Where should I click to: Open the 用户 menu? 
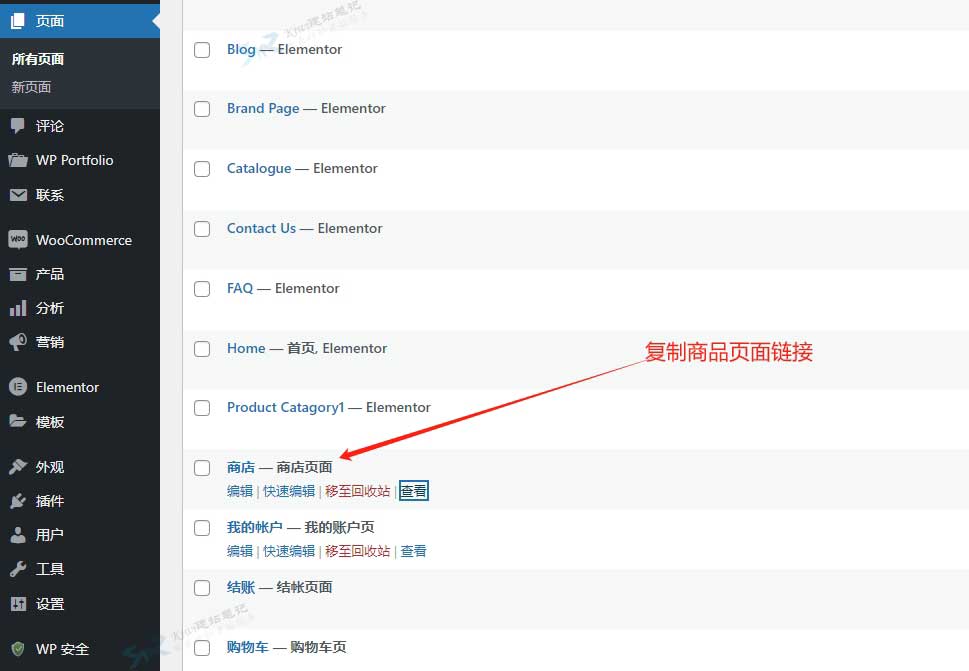[49, 535]
